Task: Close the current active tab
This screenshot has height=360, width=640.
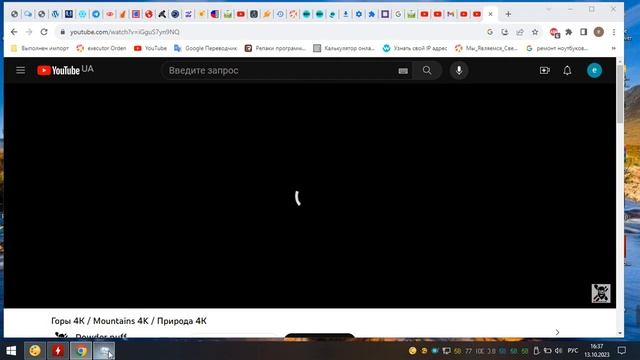Action: [490, 14]
